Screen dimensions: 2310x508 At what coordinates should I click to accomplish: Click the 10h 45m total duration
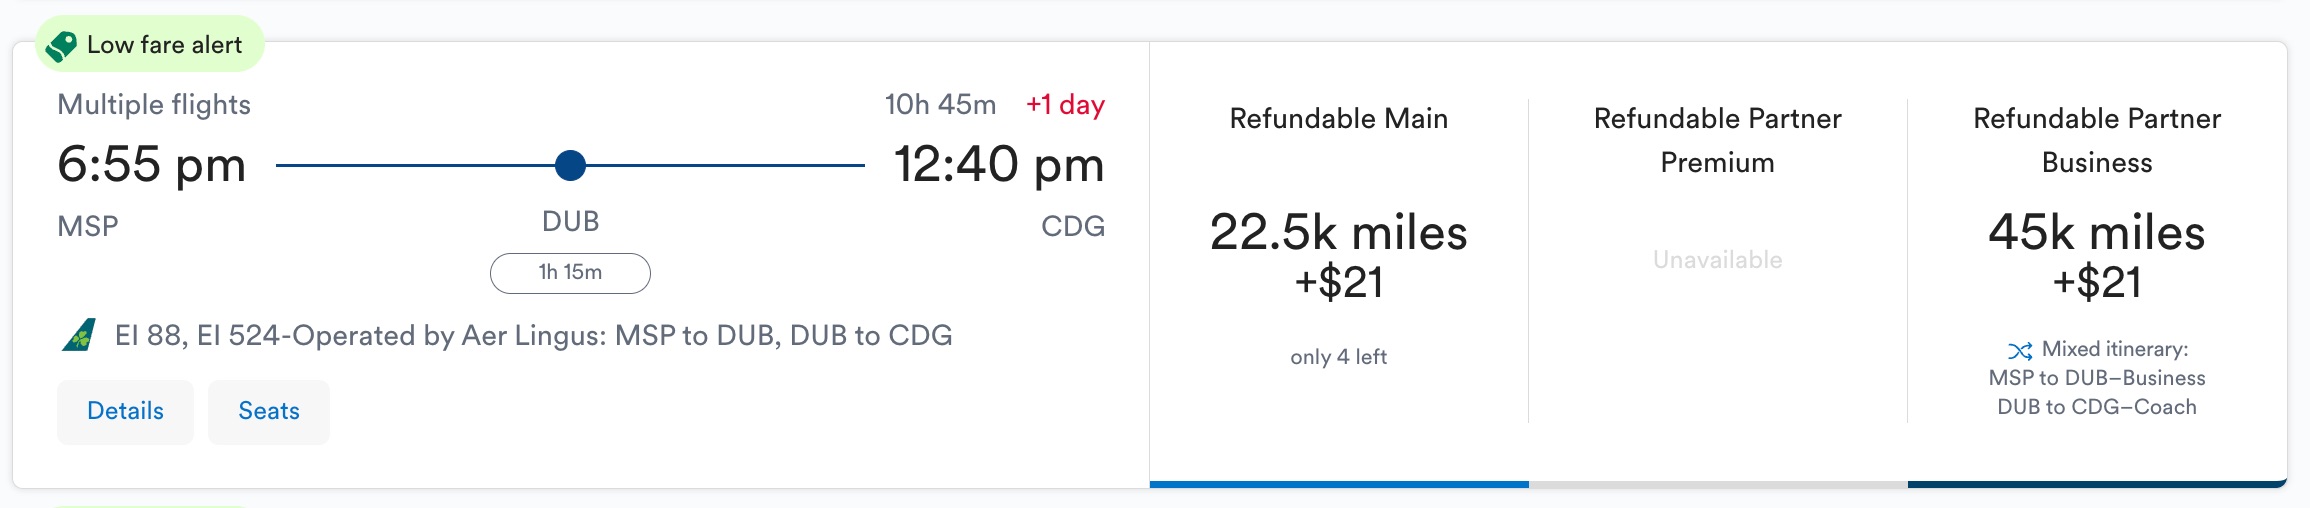point(940,105)
